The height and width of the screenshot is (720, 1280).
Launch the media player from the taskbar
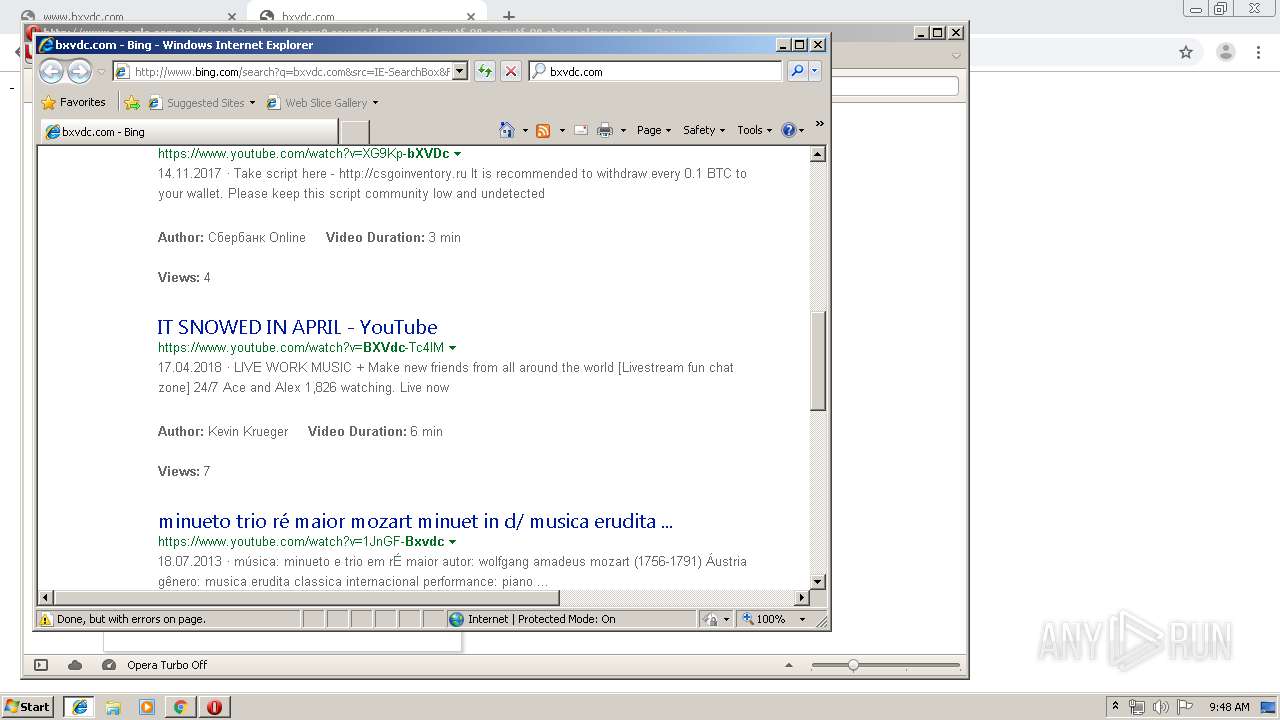point(147,707)
